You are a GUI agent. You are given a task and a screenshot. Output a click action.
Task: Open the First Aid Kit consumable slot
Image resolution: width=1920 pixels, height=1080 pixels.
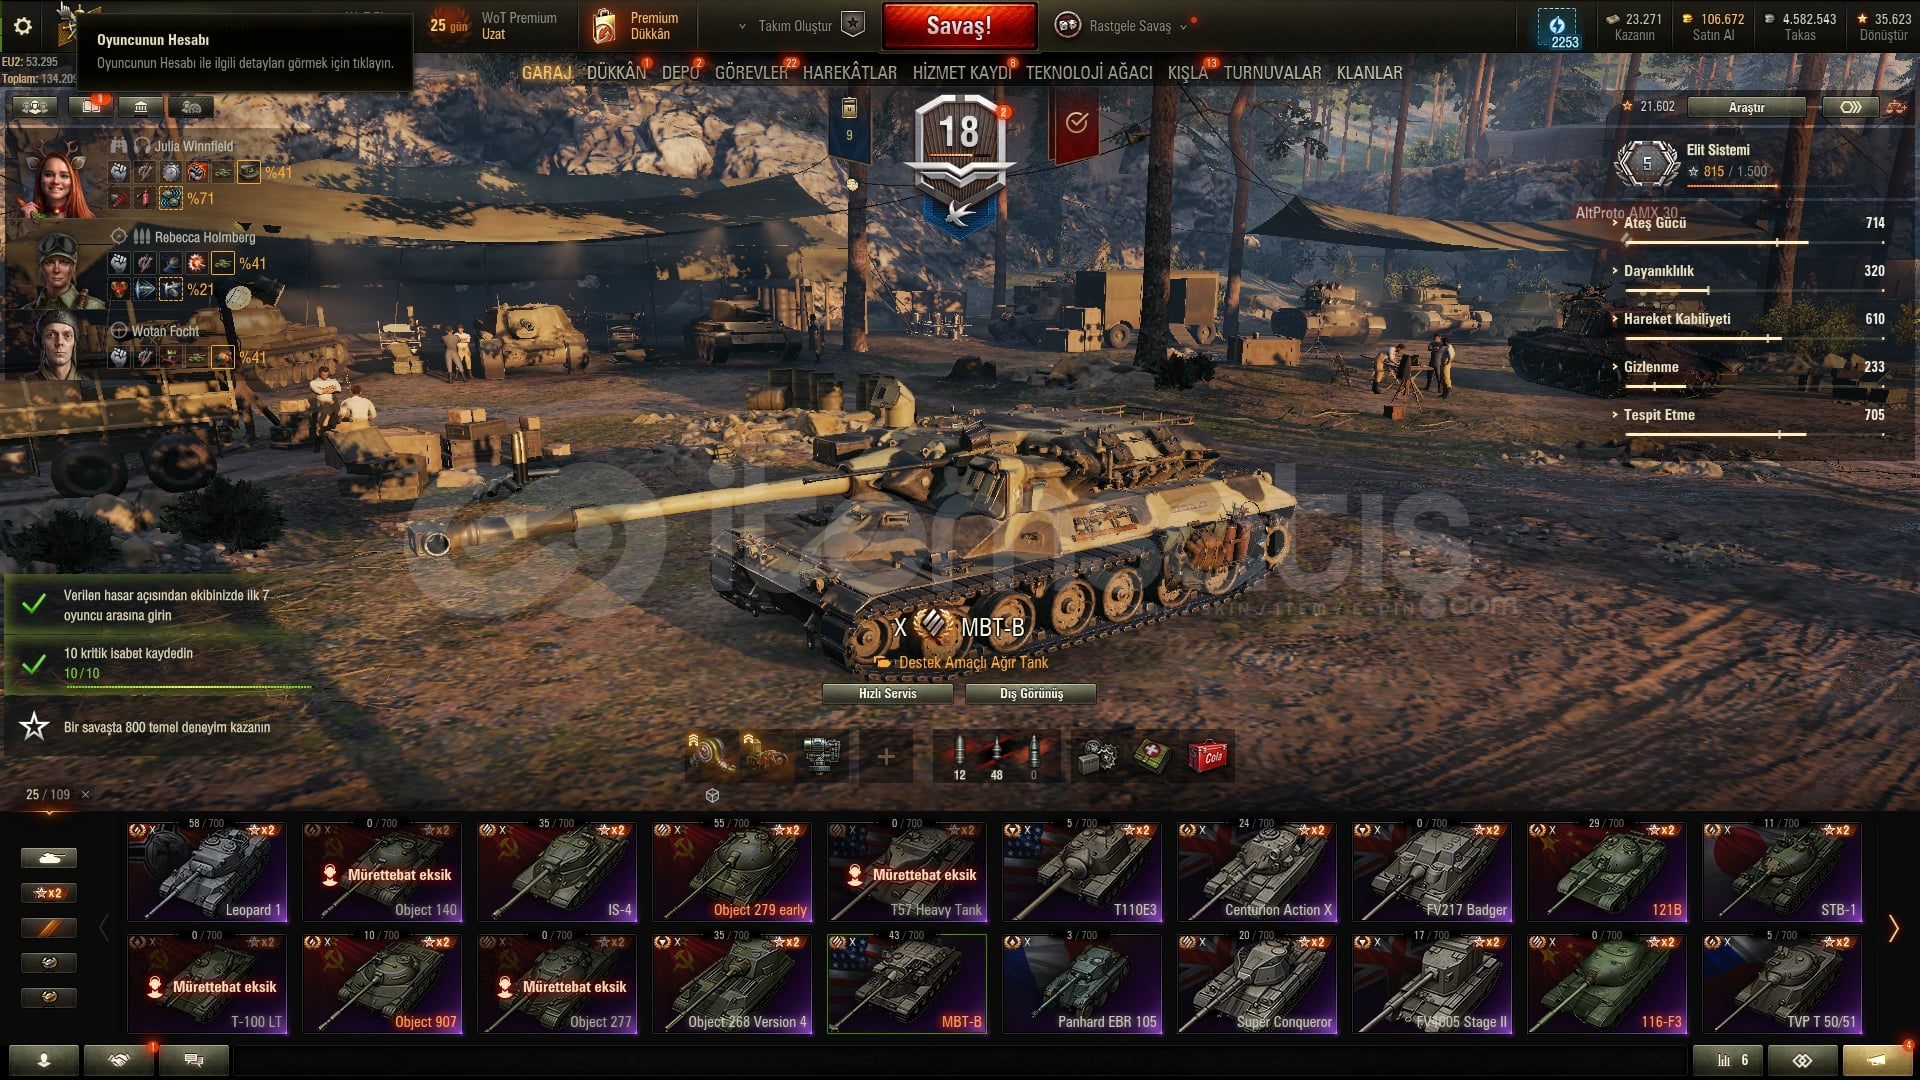(x=1153, y=757)
